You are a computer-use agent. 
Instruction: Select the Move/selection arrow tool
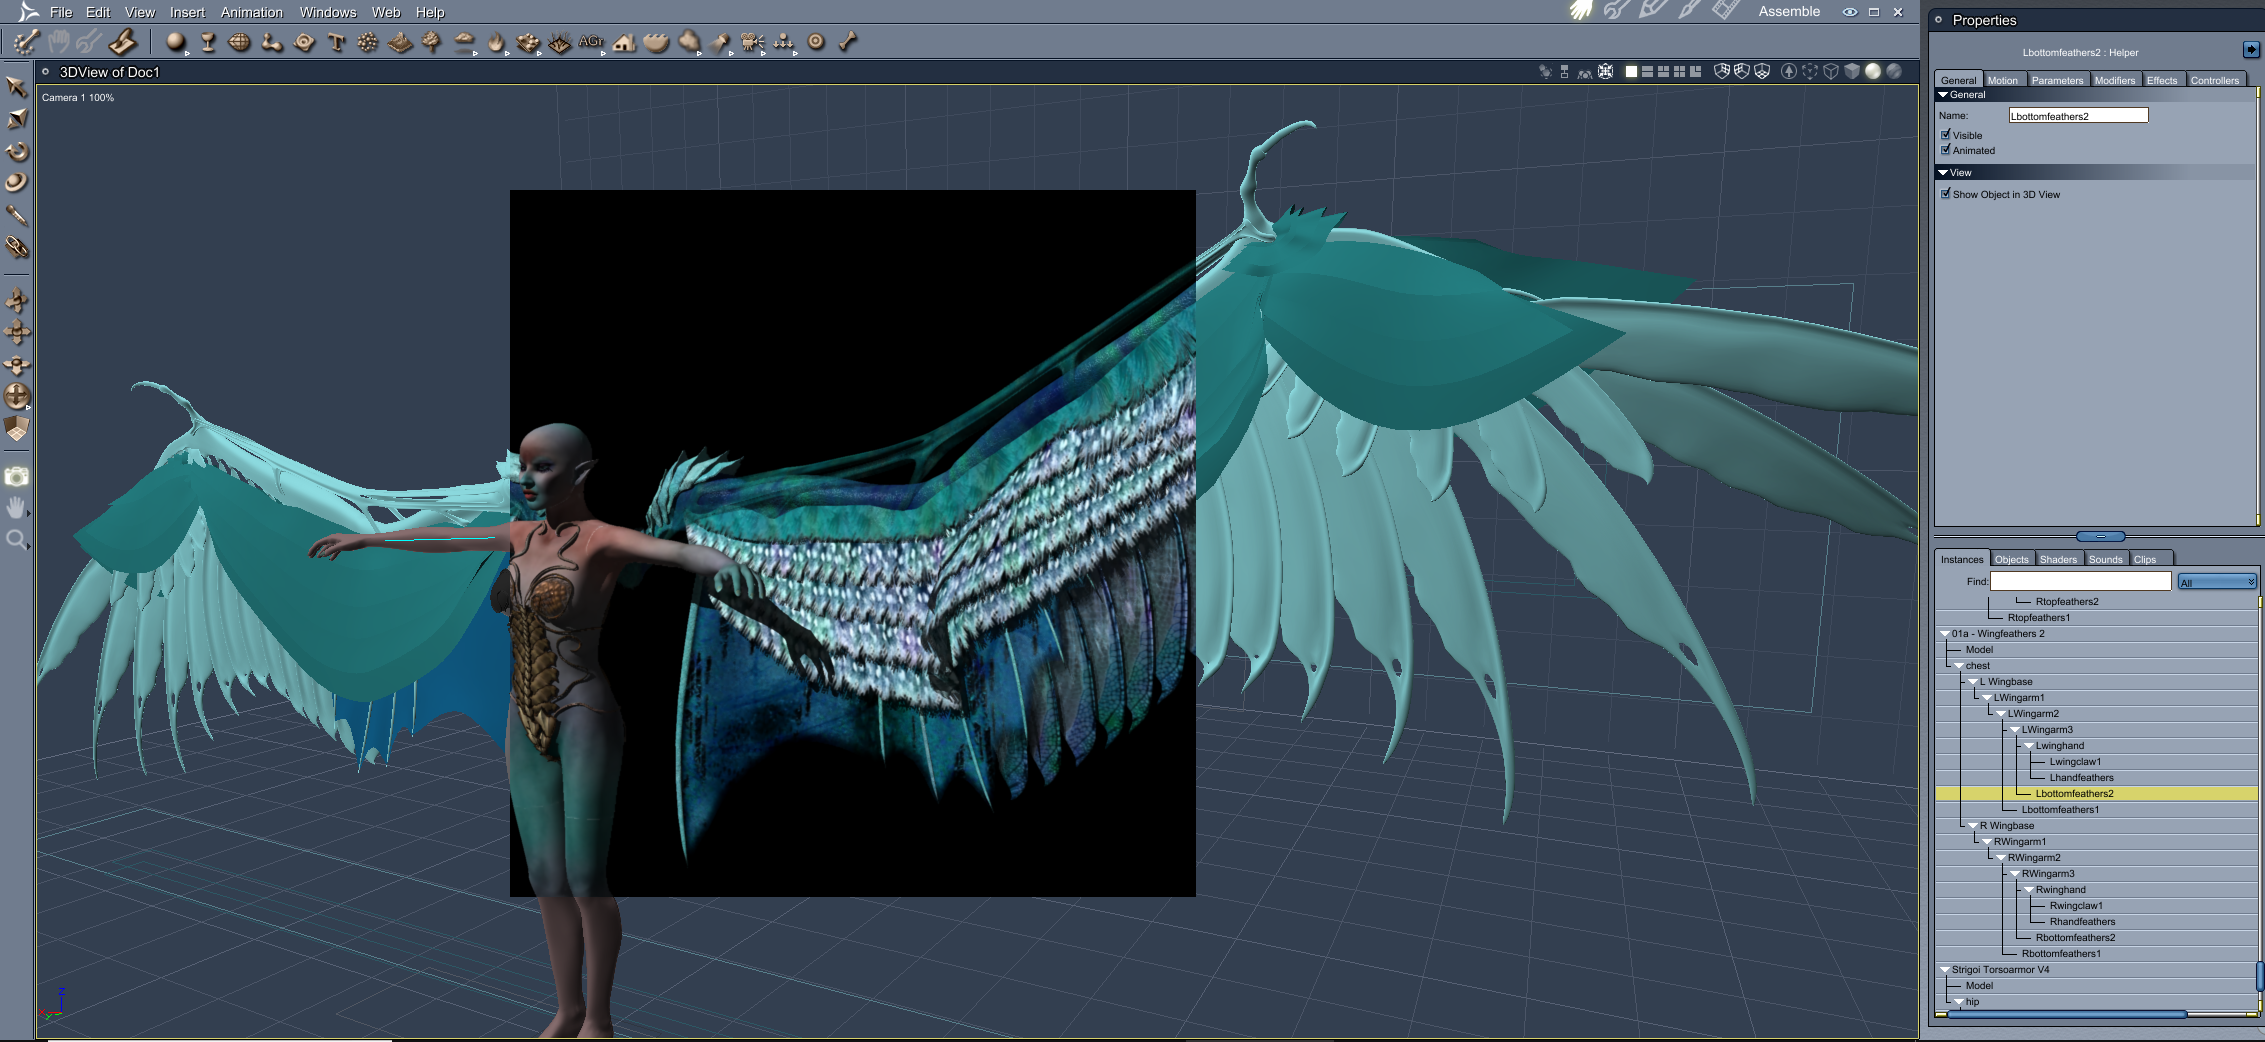coord(17,87)
